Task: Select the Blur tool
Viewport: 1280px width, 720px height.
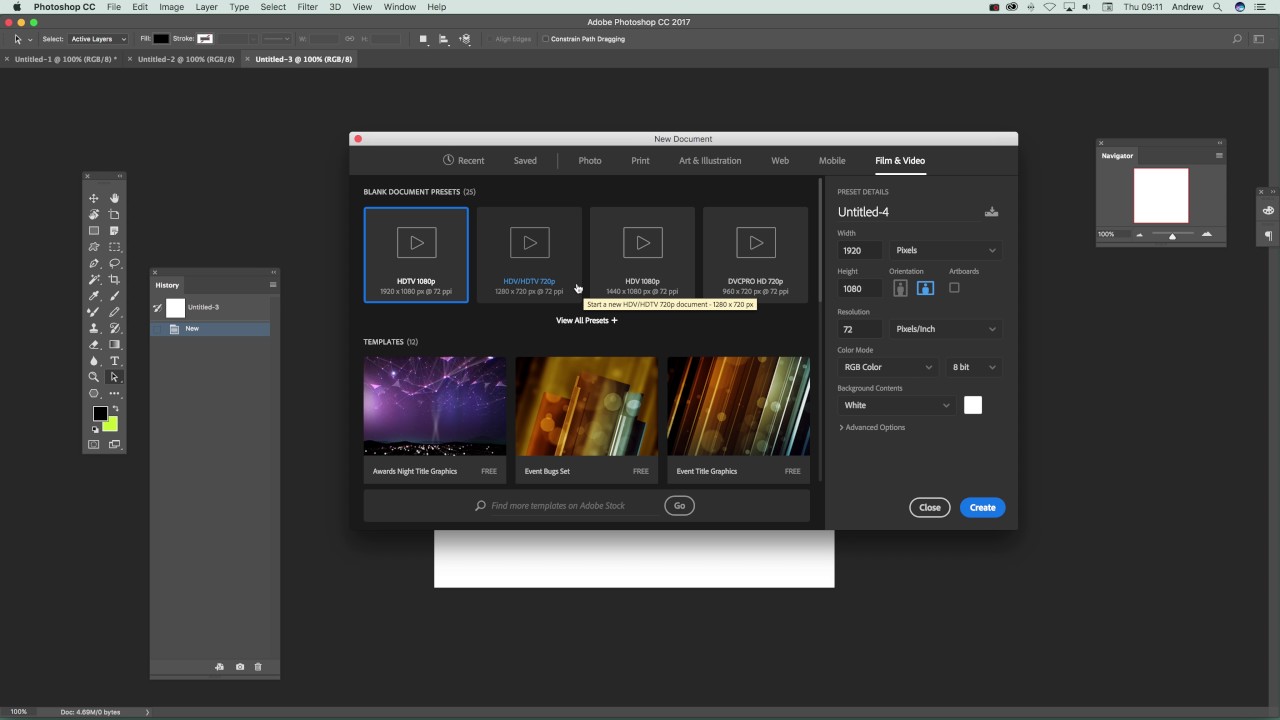Action: coord(94,361)
